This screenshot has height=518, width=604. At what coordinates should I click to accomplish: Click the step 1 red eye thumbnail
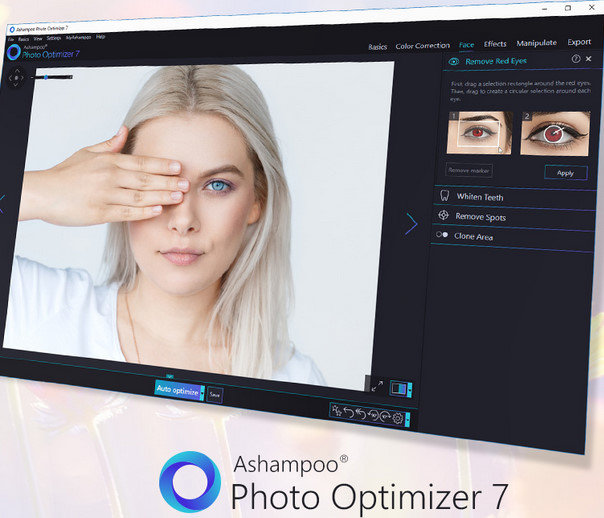[x=480, y=132]
